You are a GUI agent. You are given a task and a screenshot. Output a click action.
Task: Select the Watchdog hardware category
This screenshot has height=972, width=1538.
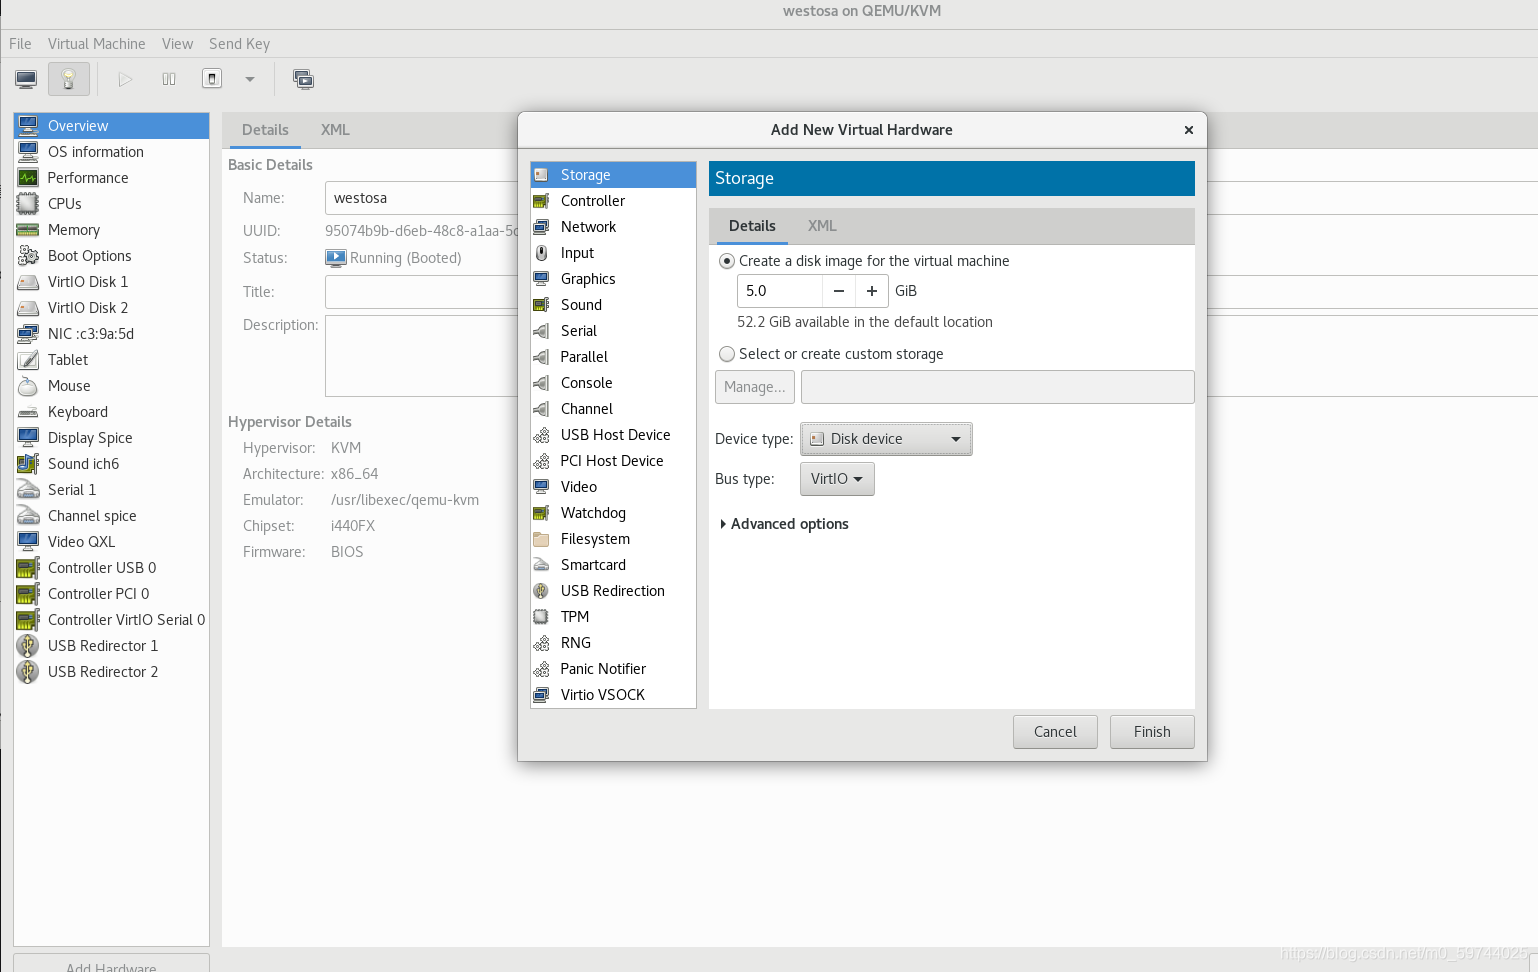coord(593,512)
